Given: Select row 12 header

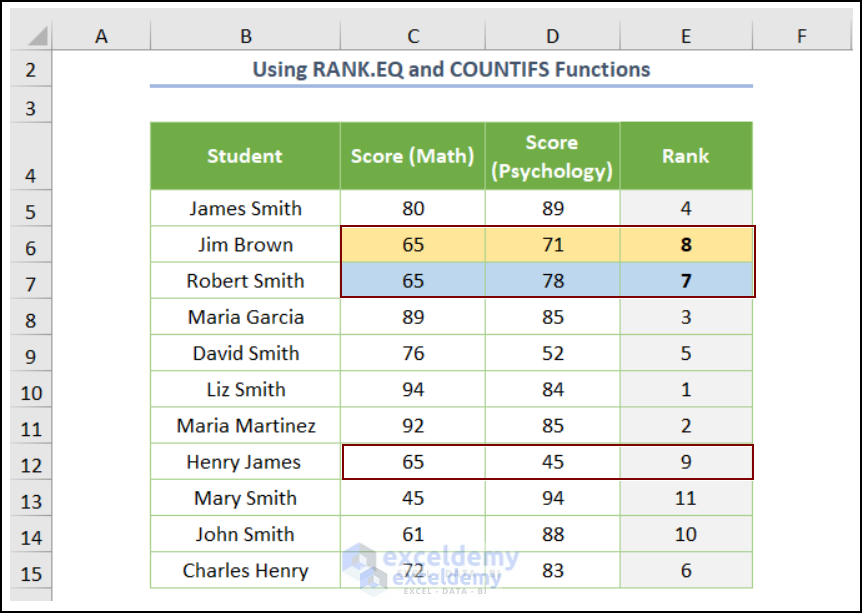Looking at the screenshot, I should pyautogui.click(x=31, y=462).
